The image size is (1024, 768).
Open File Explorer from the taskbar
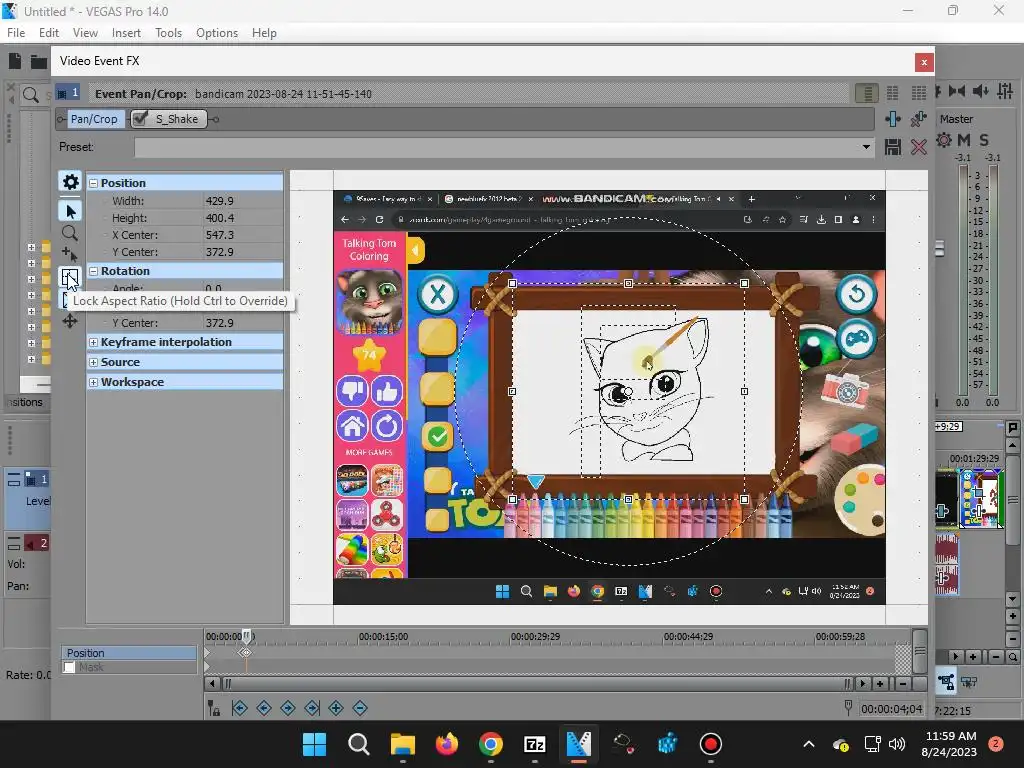pyautogui.click(x=403, y=744)
